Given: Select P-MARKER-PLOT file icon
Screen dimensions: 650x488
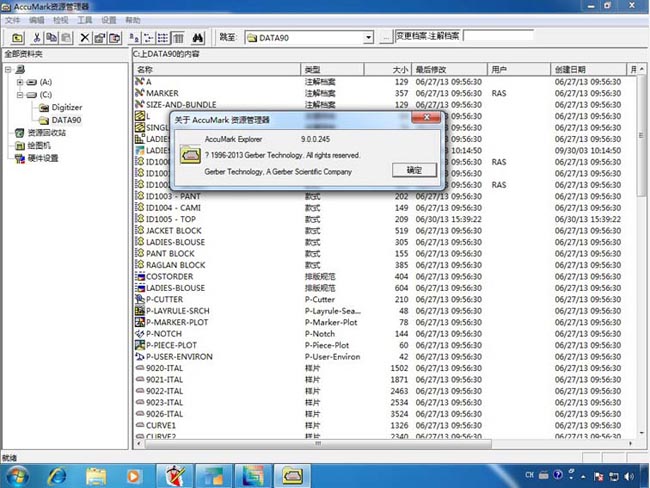Looking at the screenshot, I should pos(140,322).
